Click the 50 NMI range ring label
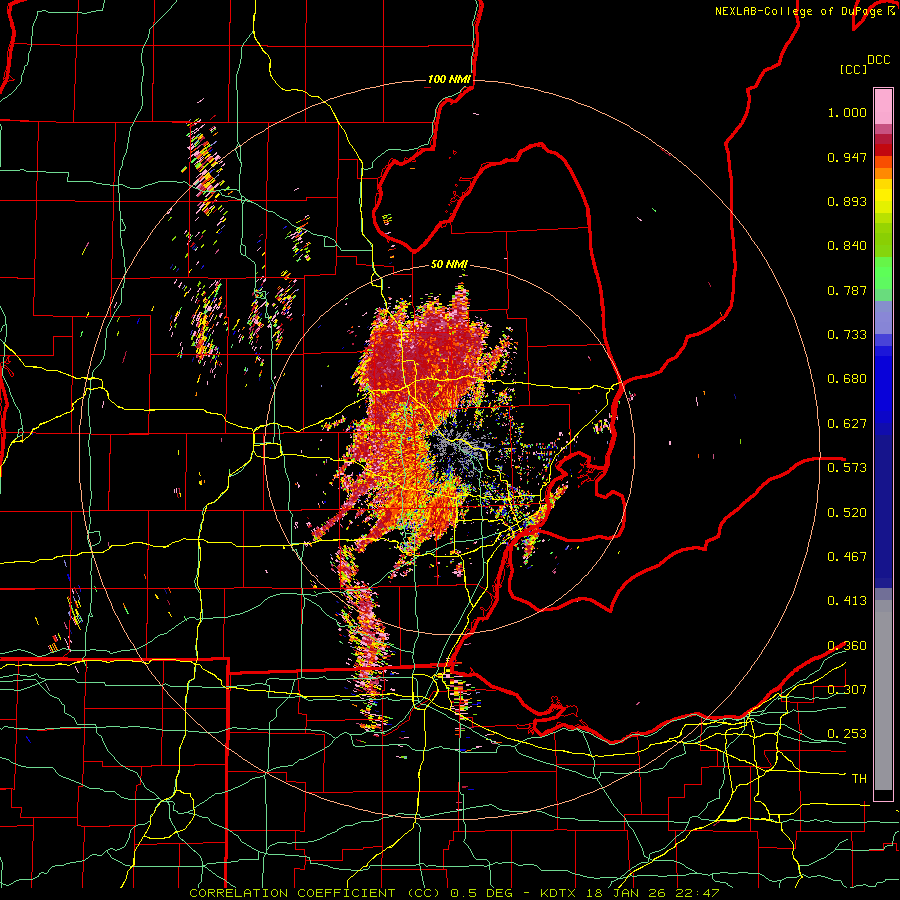This screenshot has width=900, height=900. coord(449,265)
